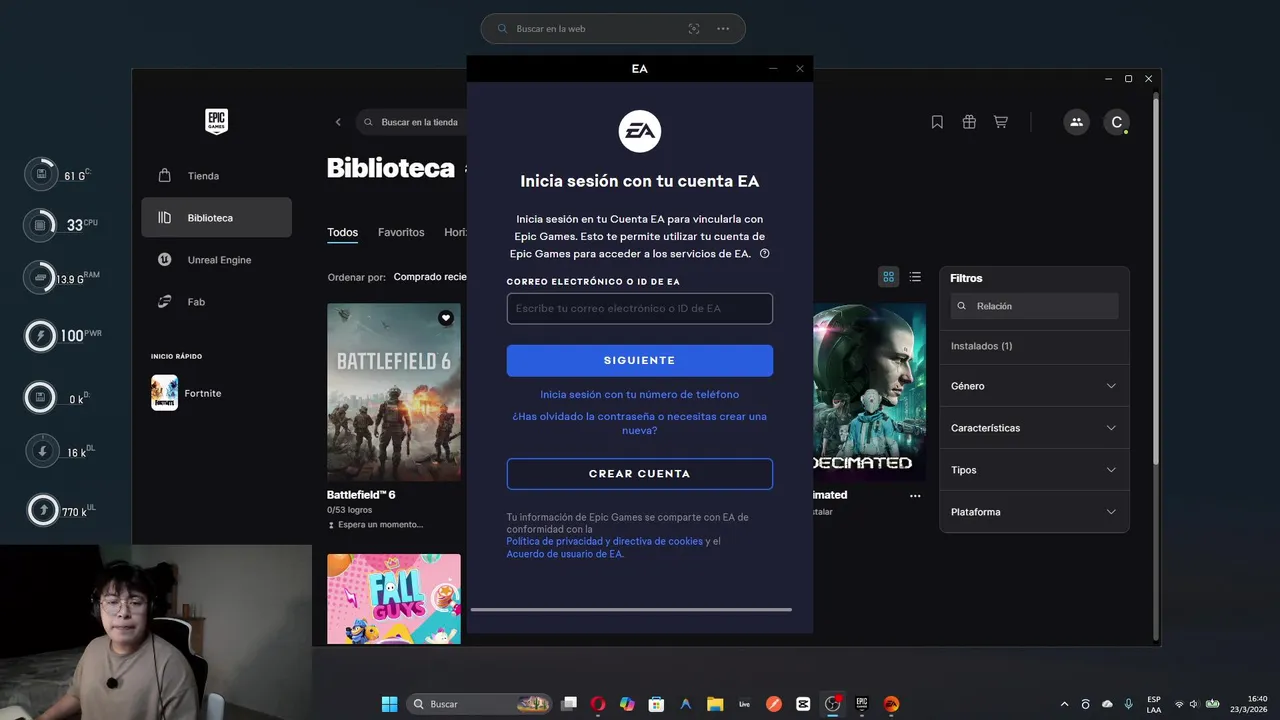This screenshot has width=1280, height=720.
Task: Open the Decimated three-dot options menu
Action: pos(914,496)
